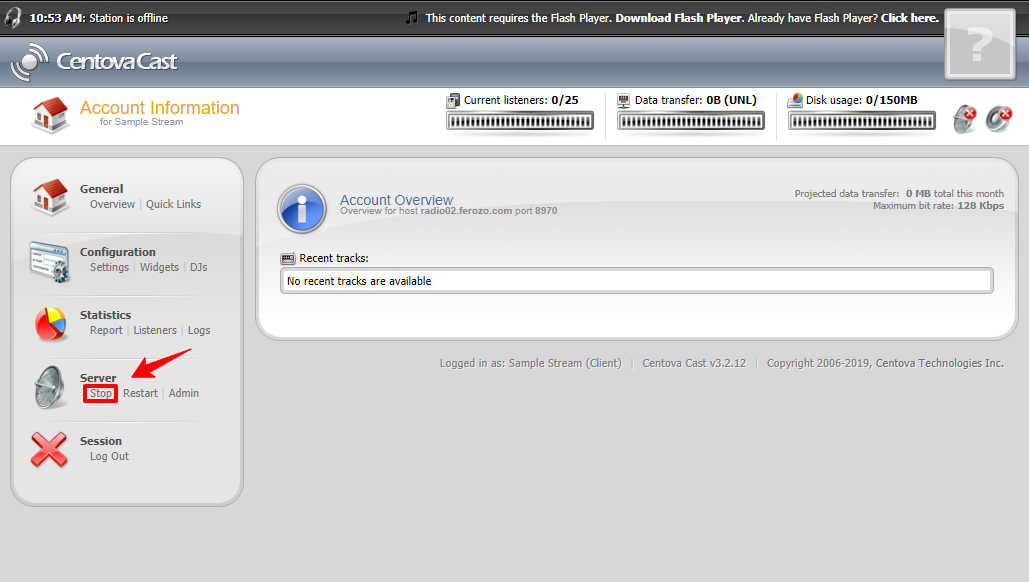The height and width of the screenshot is (582, 1029).
Task: Click the Statistics section heading
Action: (106, 315)
